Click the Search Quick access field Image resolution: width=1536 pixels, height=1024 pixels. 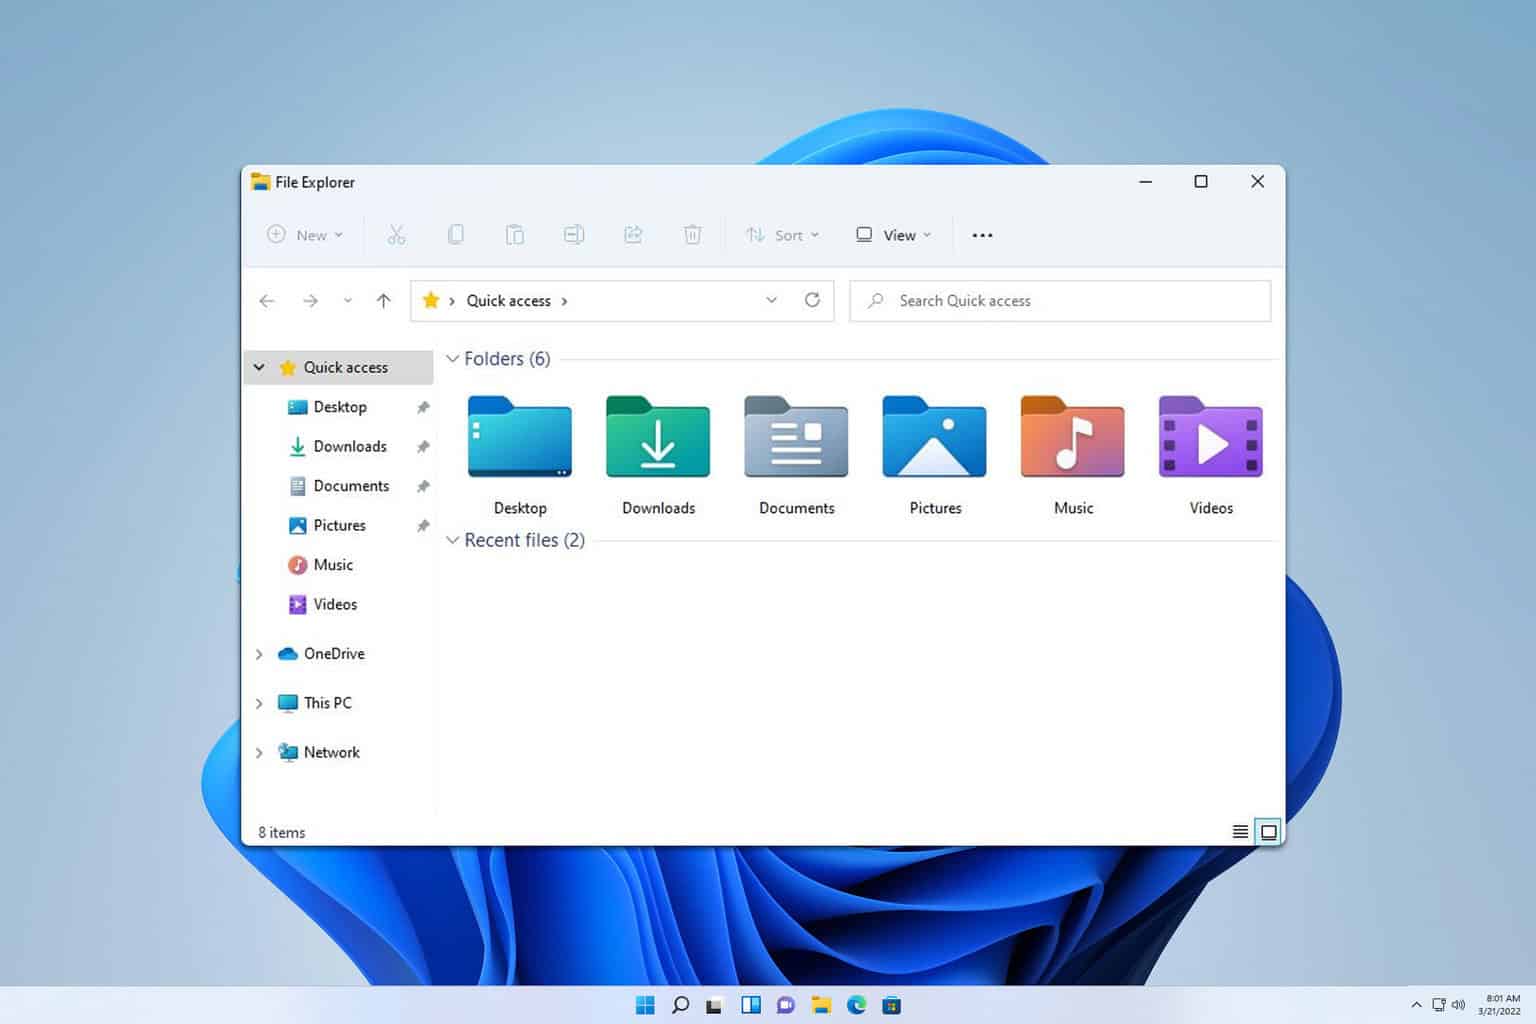pyautogui.click(x=1060, y=301)
